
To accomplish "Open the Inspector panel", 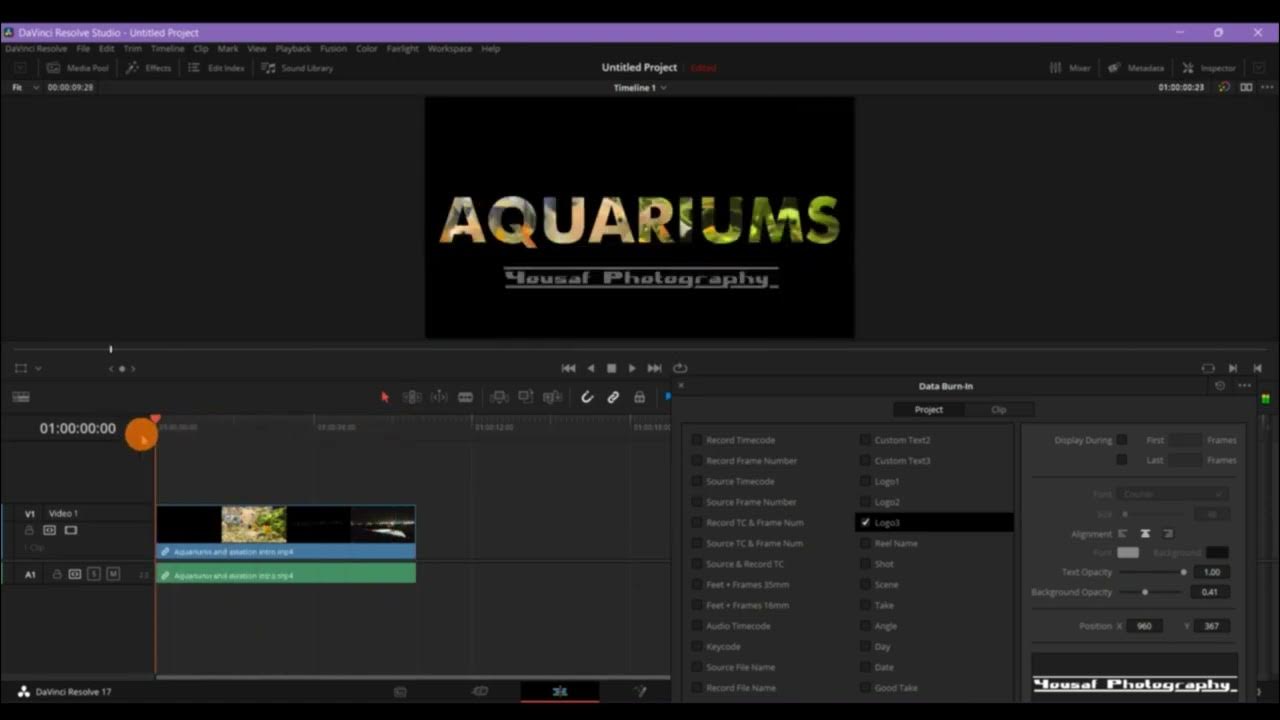I will (x=1209, y=68).
